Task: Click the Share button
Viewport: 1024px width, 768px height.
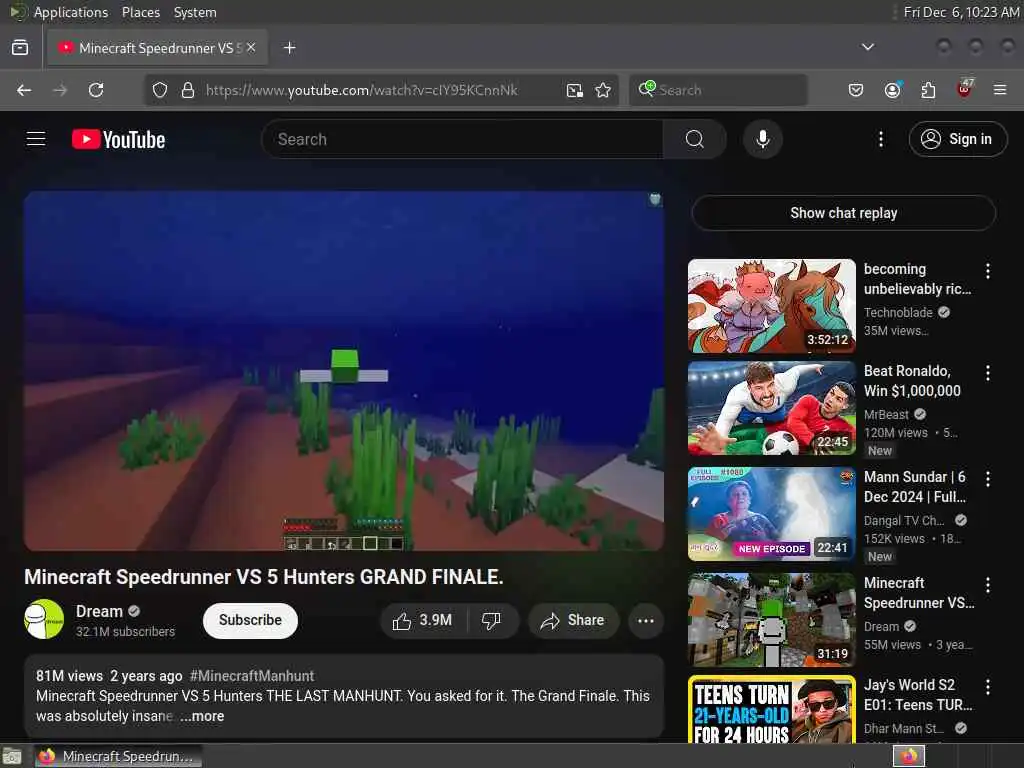Action: tap(572, 620)
